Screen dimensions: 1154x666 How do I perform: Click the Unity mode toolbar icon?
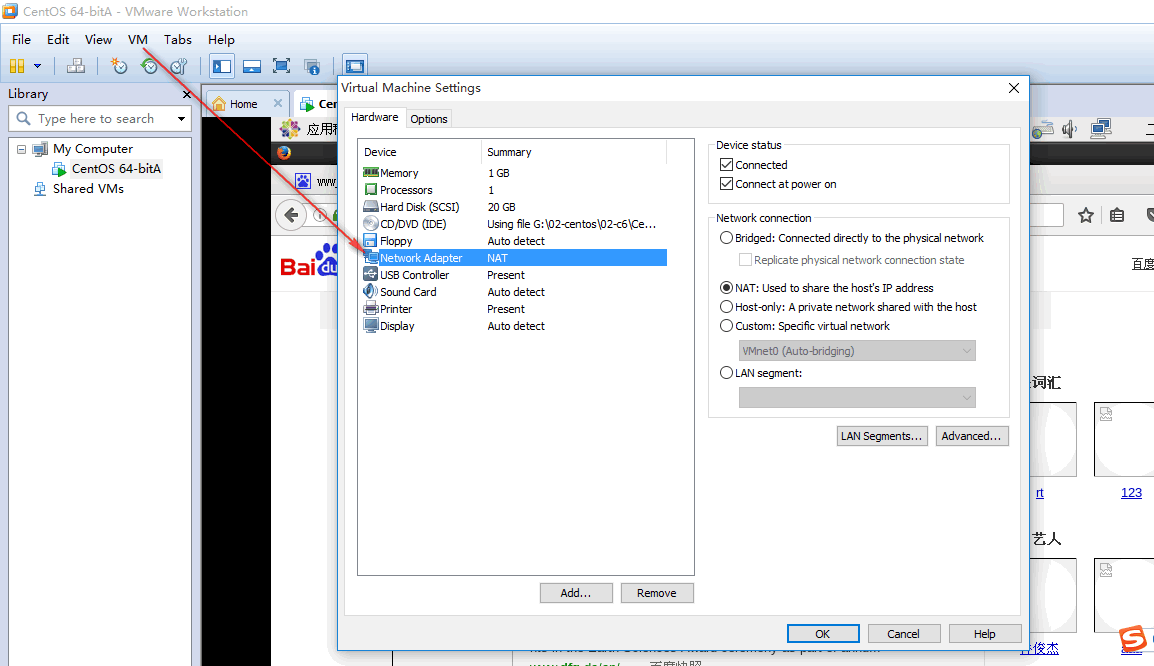click(312, 66)
